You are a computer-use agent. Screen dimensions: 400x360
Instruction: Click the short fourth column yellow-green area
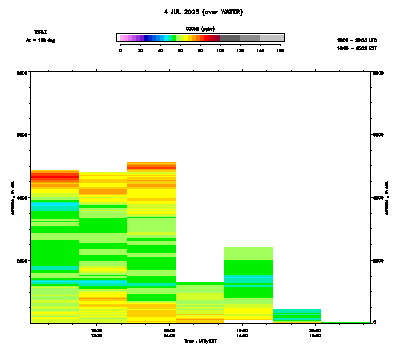(200, 296)
